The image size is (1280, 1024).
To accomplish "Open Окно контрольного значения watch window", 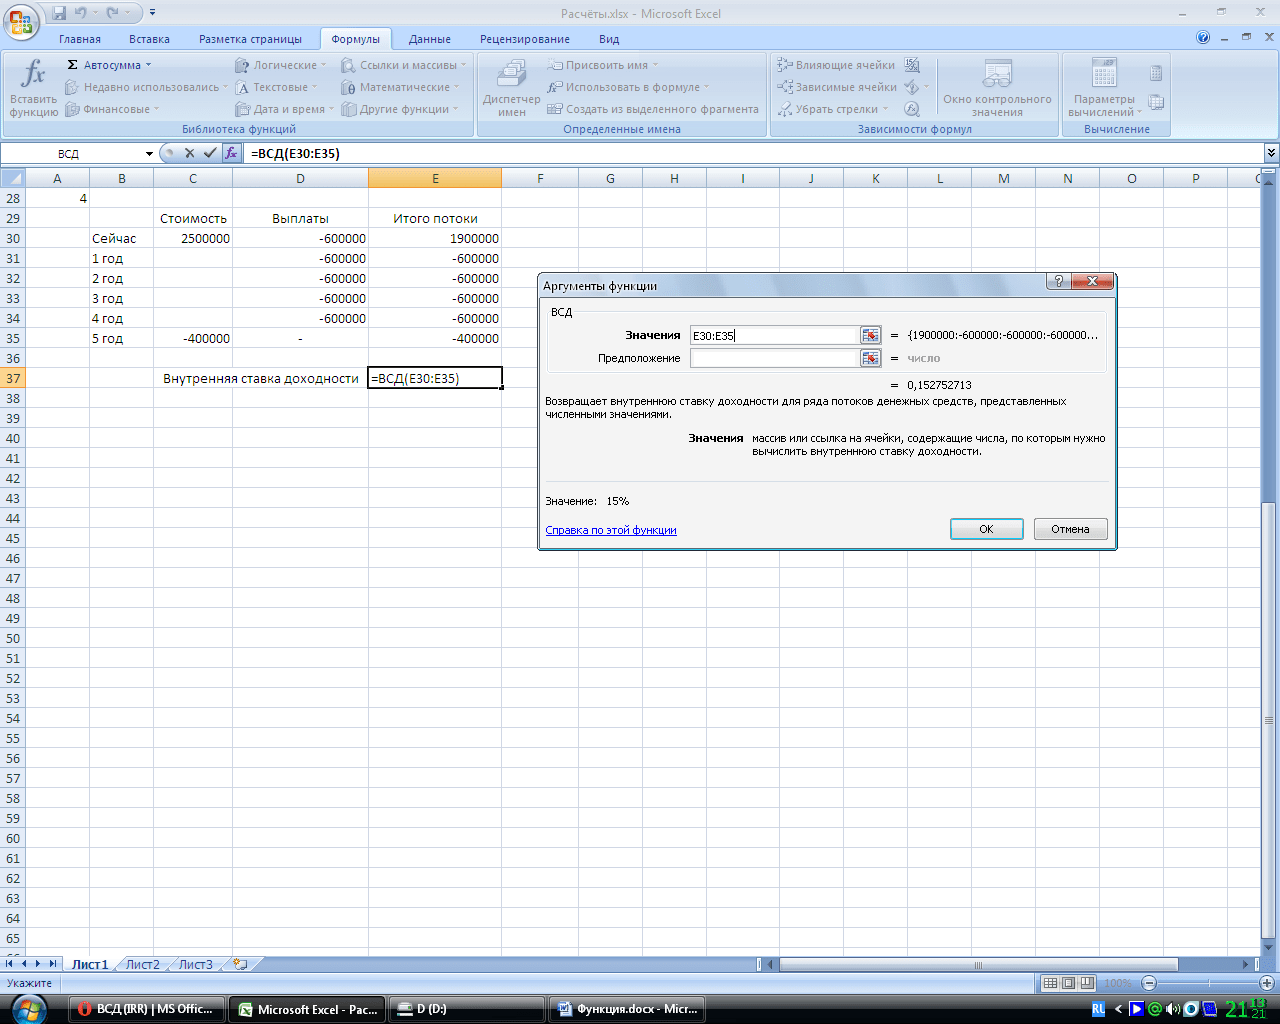I will click(x=997, y=88).
